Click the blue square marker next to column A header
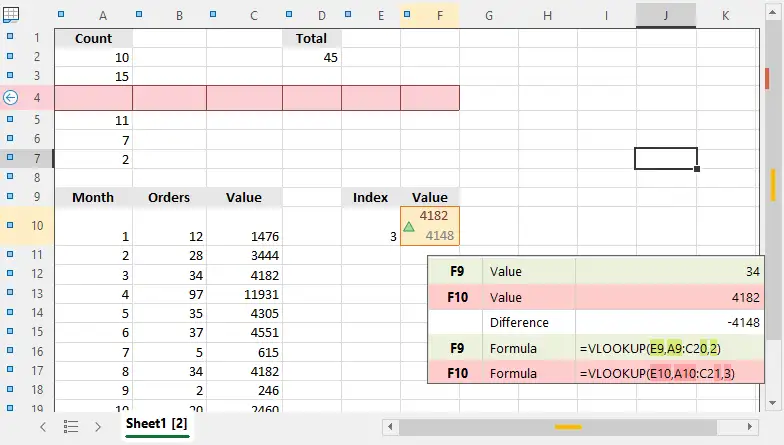 coord(61,14)
